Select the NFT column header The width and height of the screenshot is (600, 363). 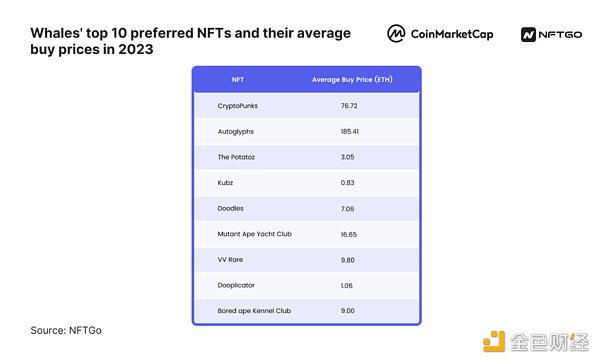click(x=238, y=80)
